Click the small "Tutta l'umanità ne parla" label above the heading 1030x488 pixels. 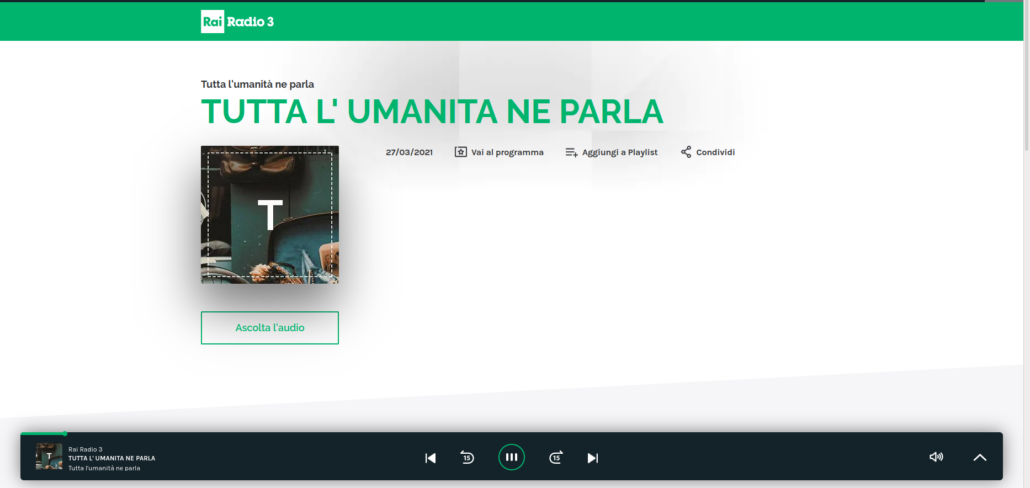point(258,84)
